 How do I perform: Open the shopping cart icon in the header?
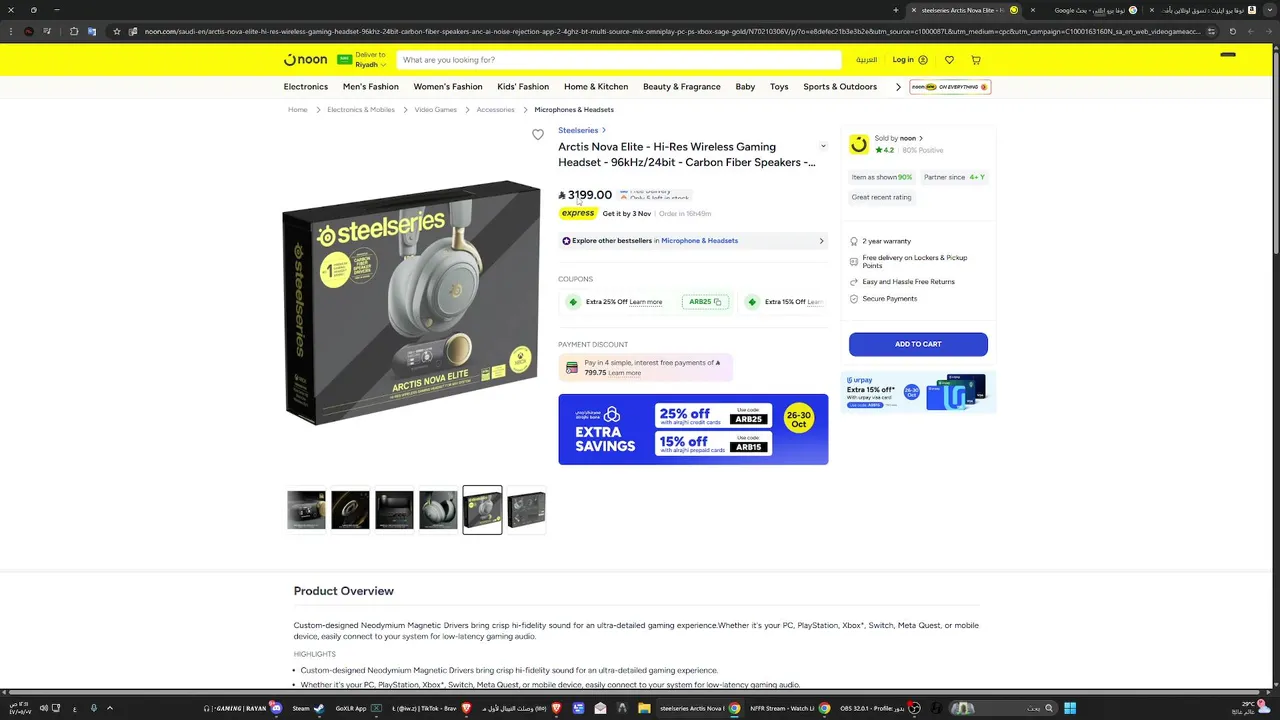tap(976, 60)
